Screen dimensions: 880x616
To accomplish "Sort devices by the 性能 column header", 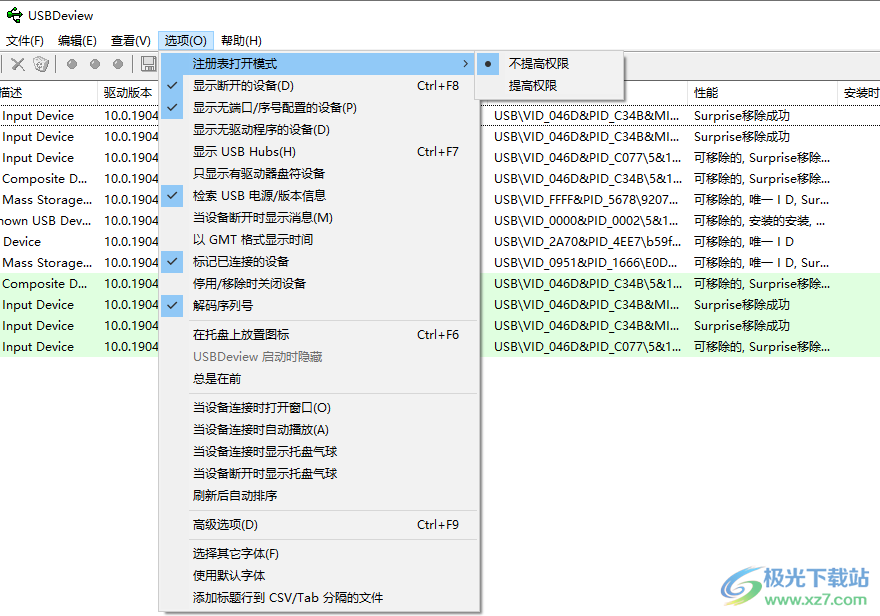I will click(710, 91).
